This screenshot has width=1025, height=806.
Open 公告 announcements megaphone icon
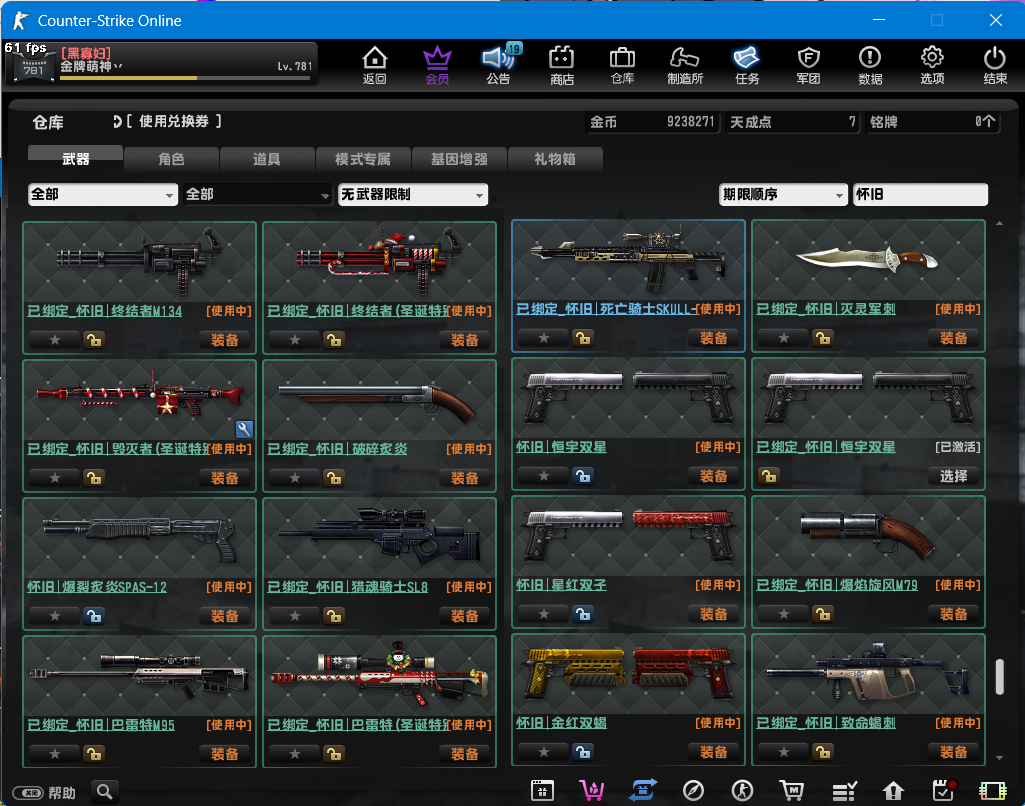click(498, 65)
